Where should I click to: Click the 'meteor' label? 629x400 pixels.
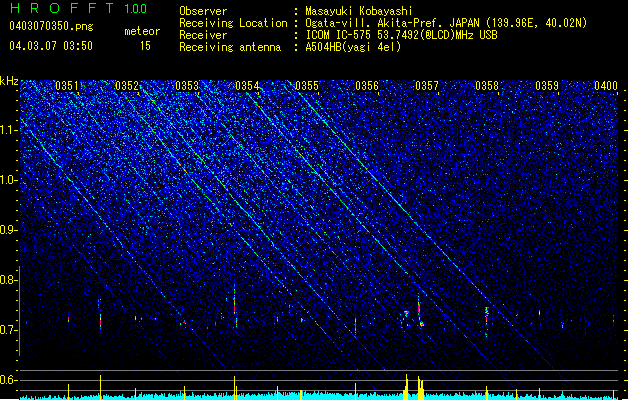[x=142, y=31]
